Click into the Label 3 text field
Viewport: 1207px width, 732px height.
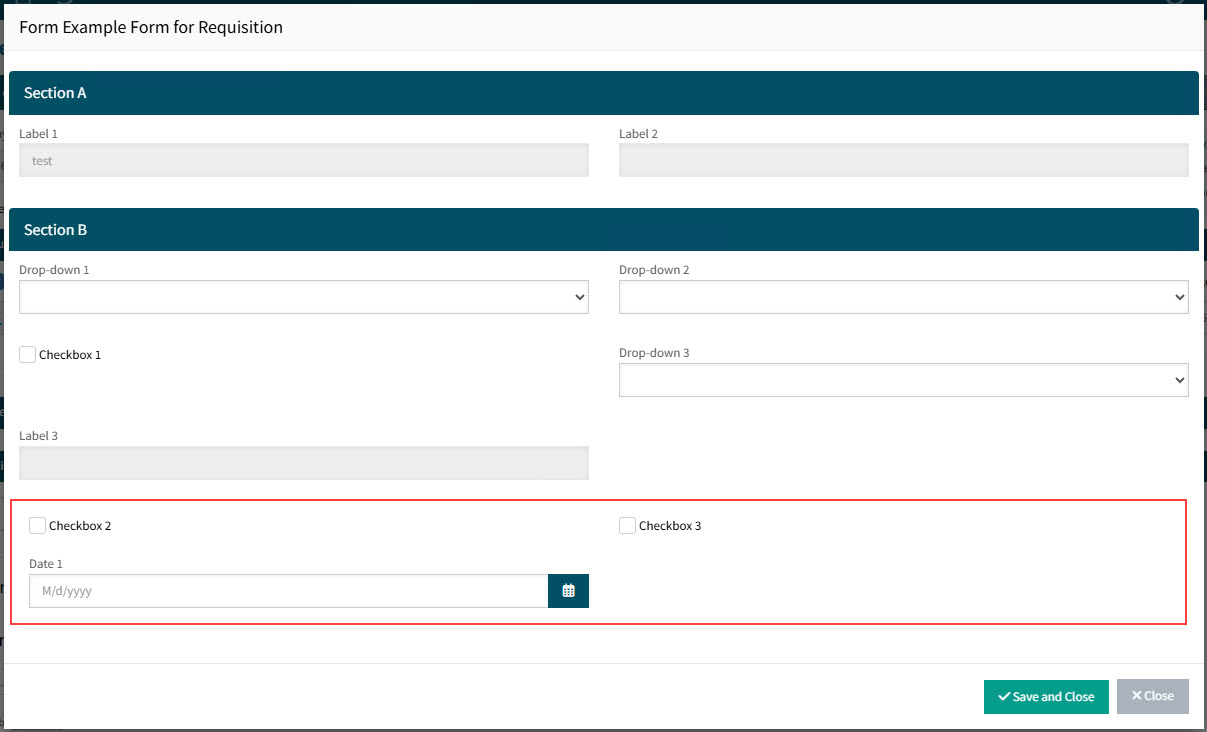pos(304,463)
